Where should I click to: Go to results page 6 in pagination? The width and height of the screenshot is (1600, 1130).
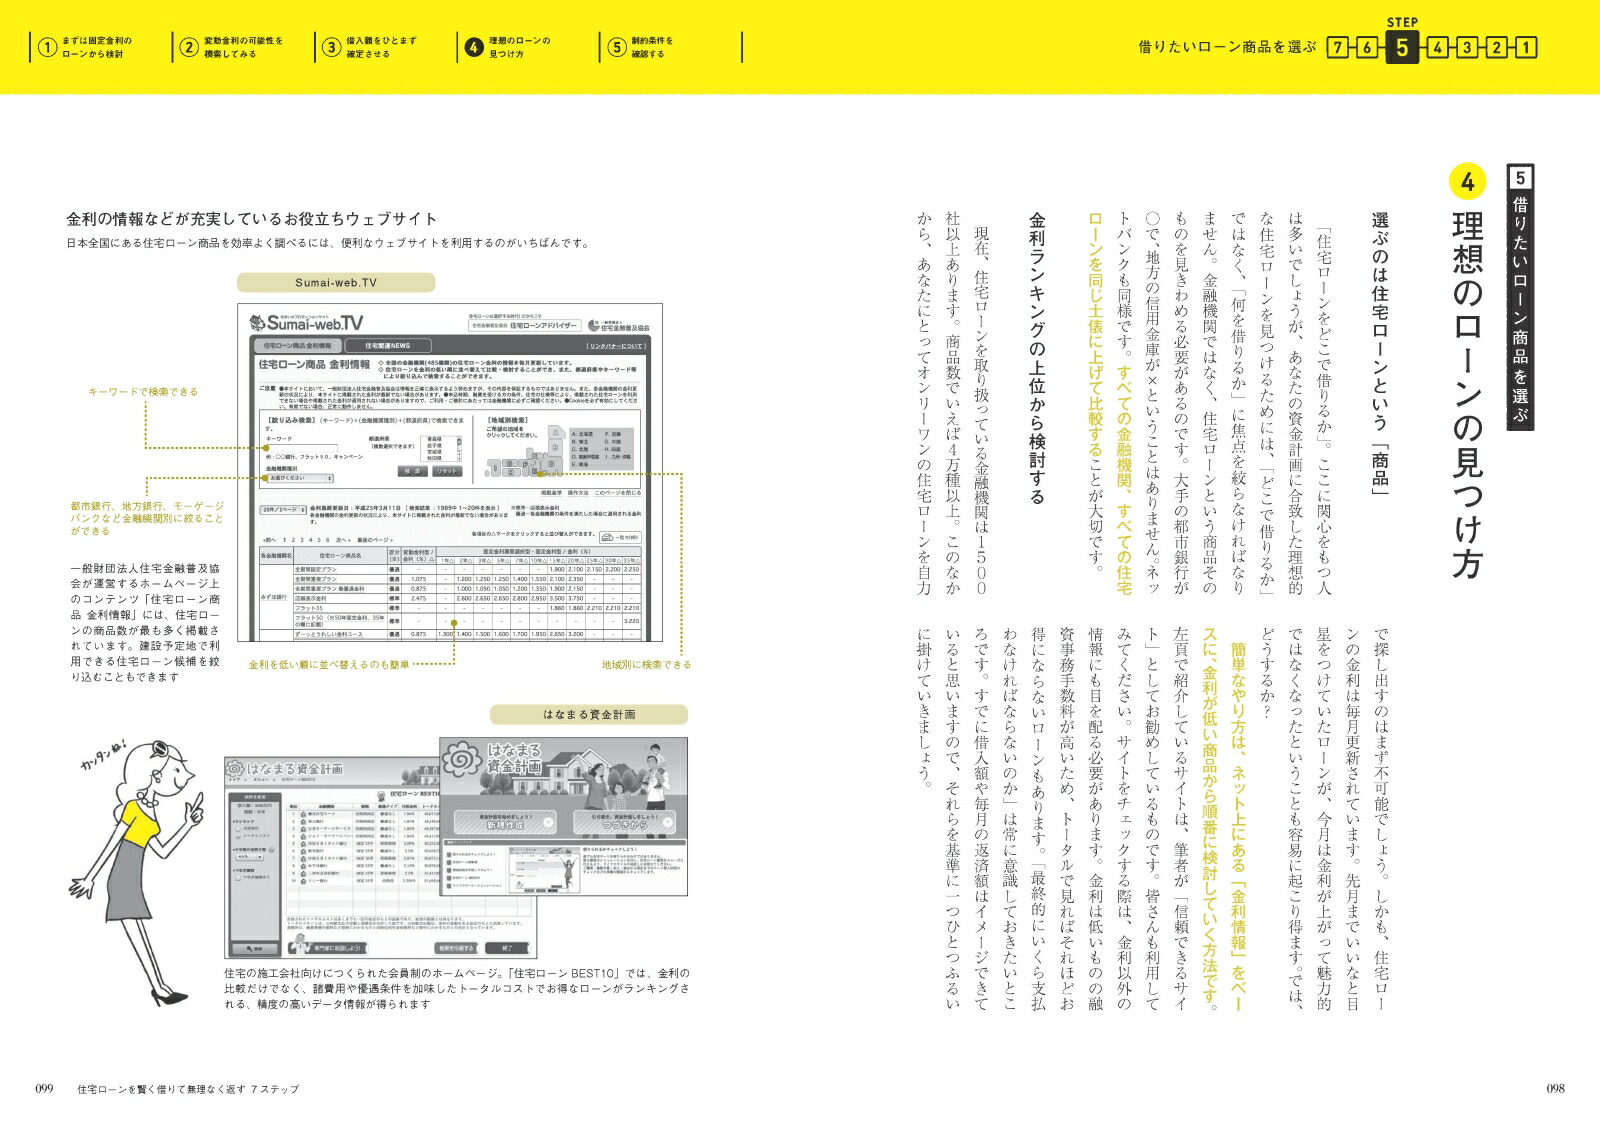tap(327, 540)
